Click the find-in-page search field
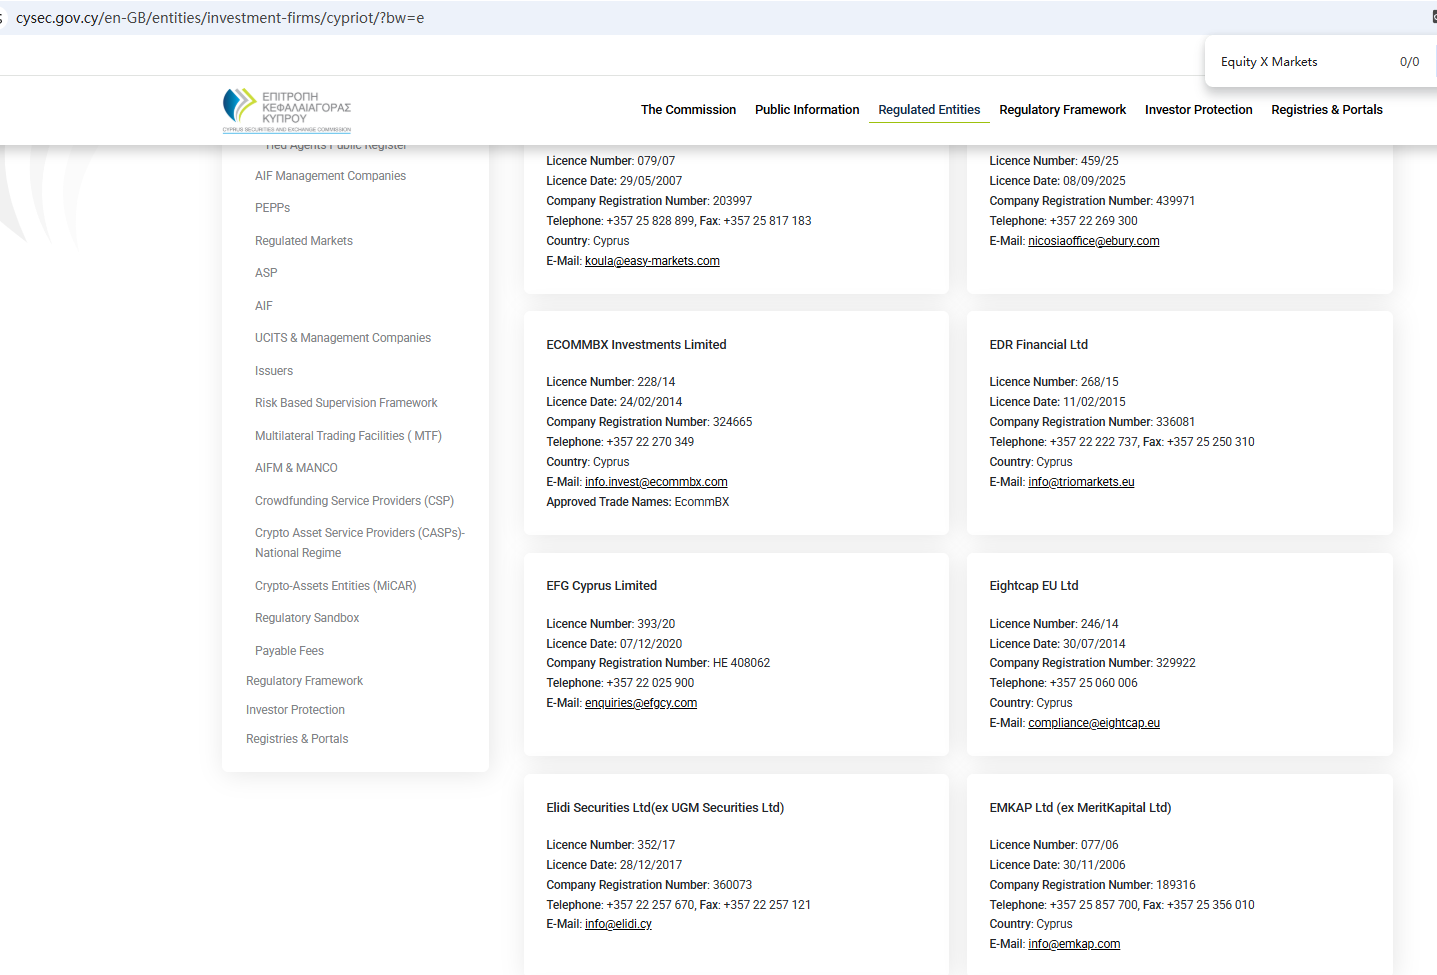Image resolution: width=1437 pixels, height=975 pixels. click(1300, 62)
